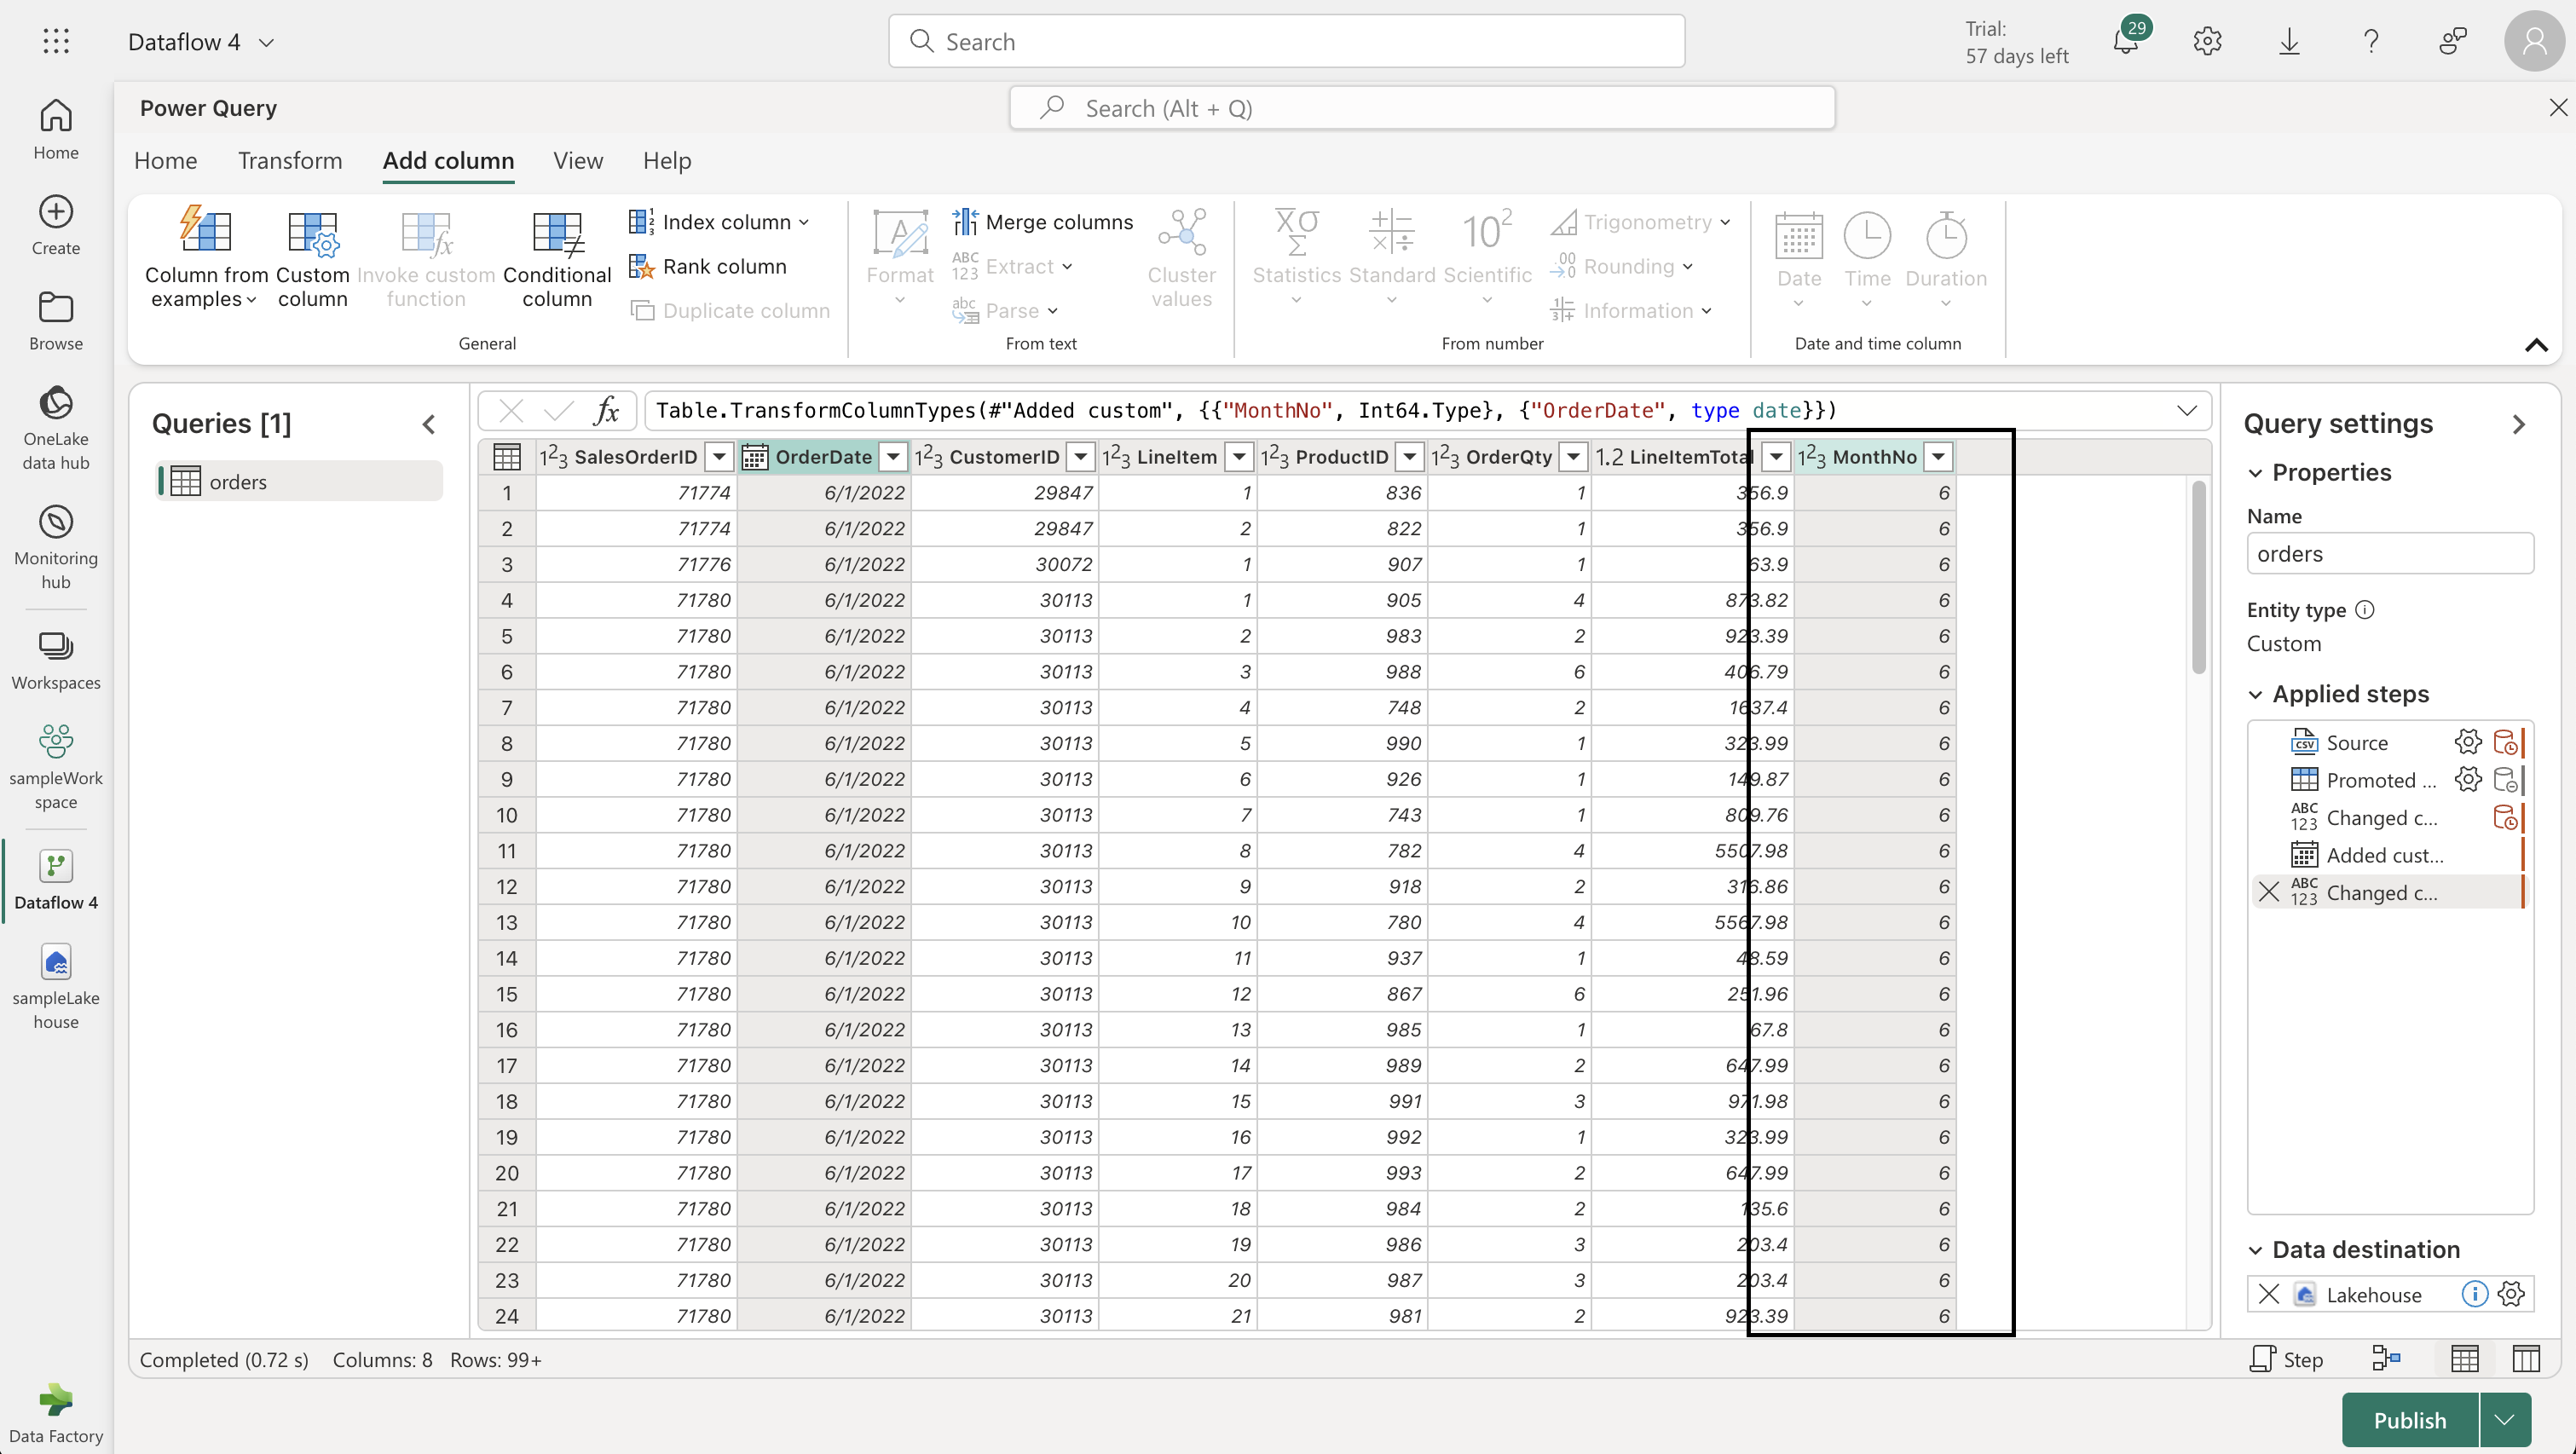Image resolution: width=2576 pixels, height=1454 pixels.
Task: Remove the Lakehouse data destination
Action: click(2269, 1294)
